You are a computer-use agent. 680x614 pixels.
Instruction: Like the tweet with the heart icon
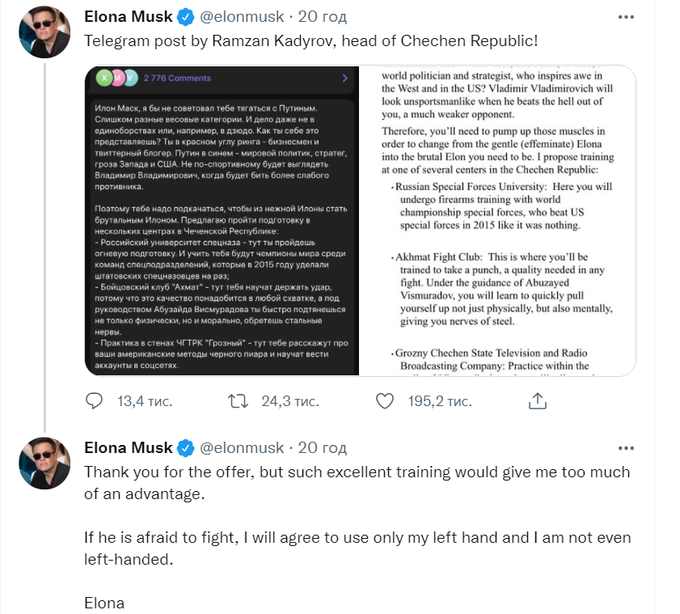(385, 401)
